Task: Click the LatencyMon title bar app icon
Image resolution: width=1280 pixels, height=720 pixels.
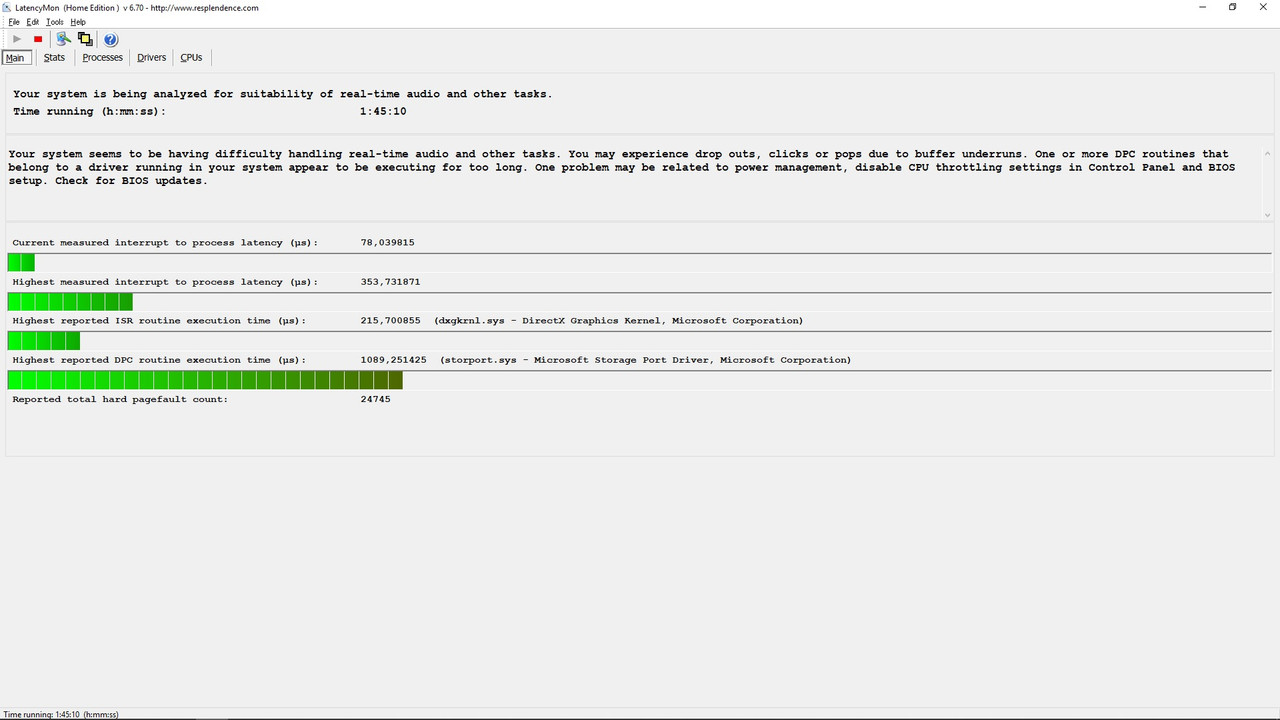Action: 8,7
